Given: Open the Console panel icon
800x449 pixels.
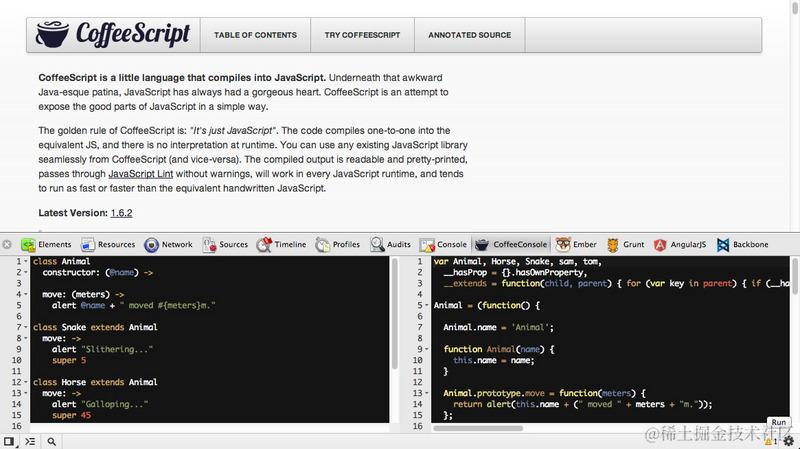Looking at the screenshot, I should (x=427, y=245).
